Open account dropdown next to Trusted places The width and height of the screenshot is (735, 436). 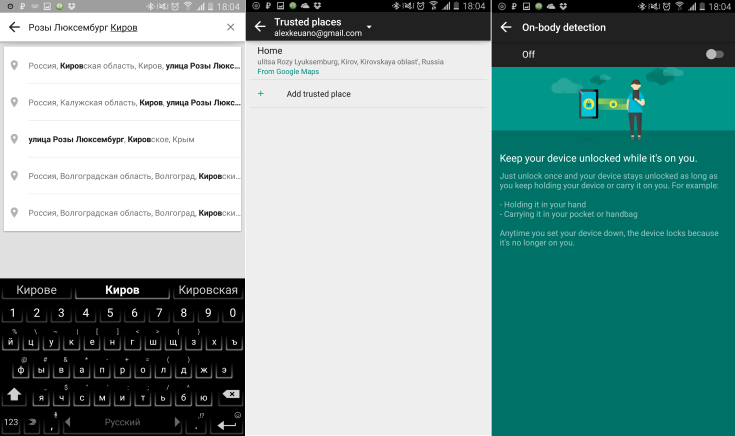click(x=369, y=27)
